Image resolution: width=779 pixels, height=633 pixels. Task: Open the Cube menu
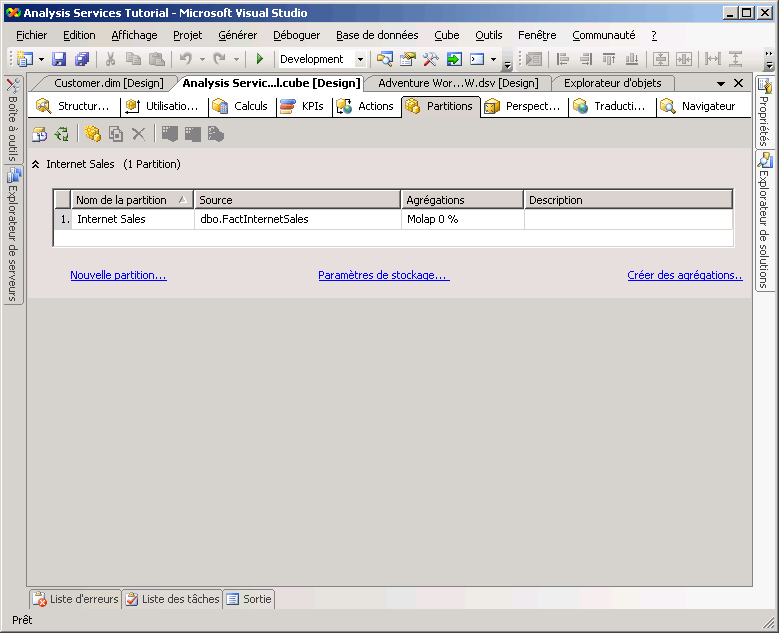point(447,35)
